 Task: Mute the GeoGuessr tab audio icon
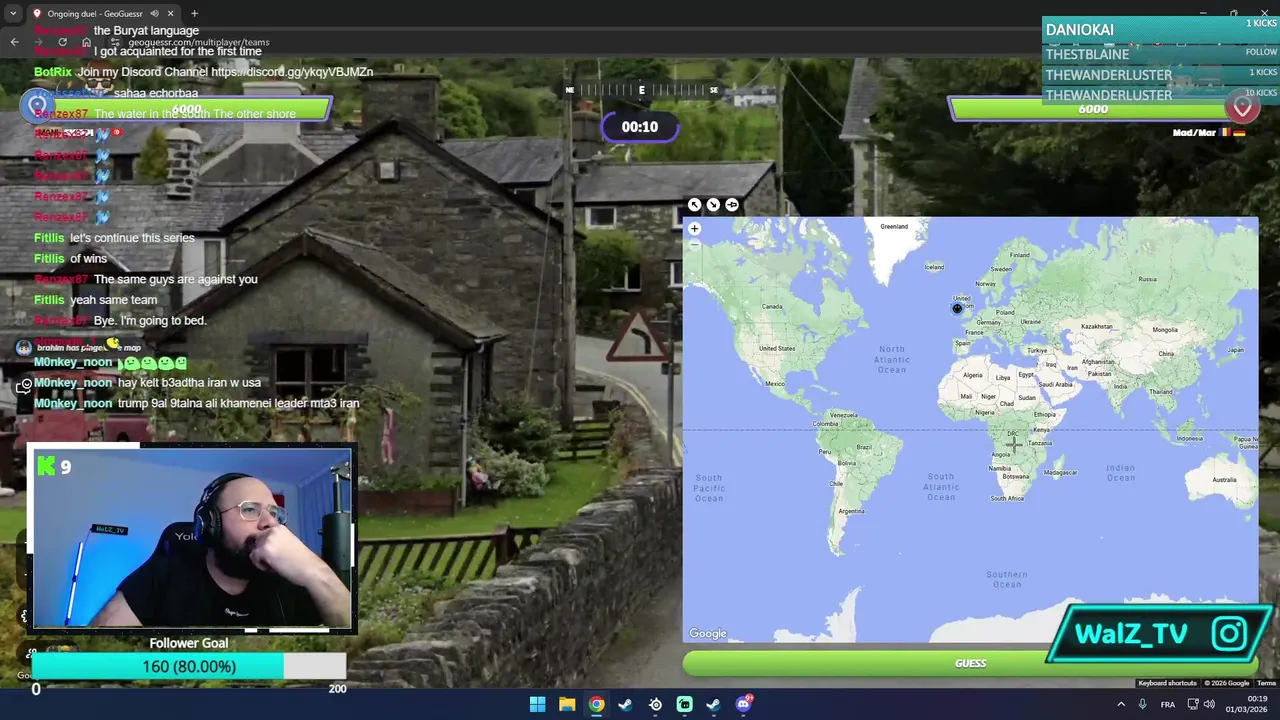[154, 13]
